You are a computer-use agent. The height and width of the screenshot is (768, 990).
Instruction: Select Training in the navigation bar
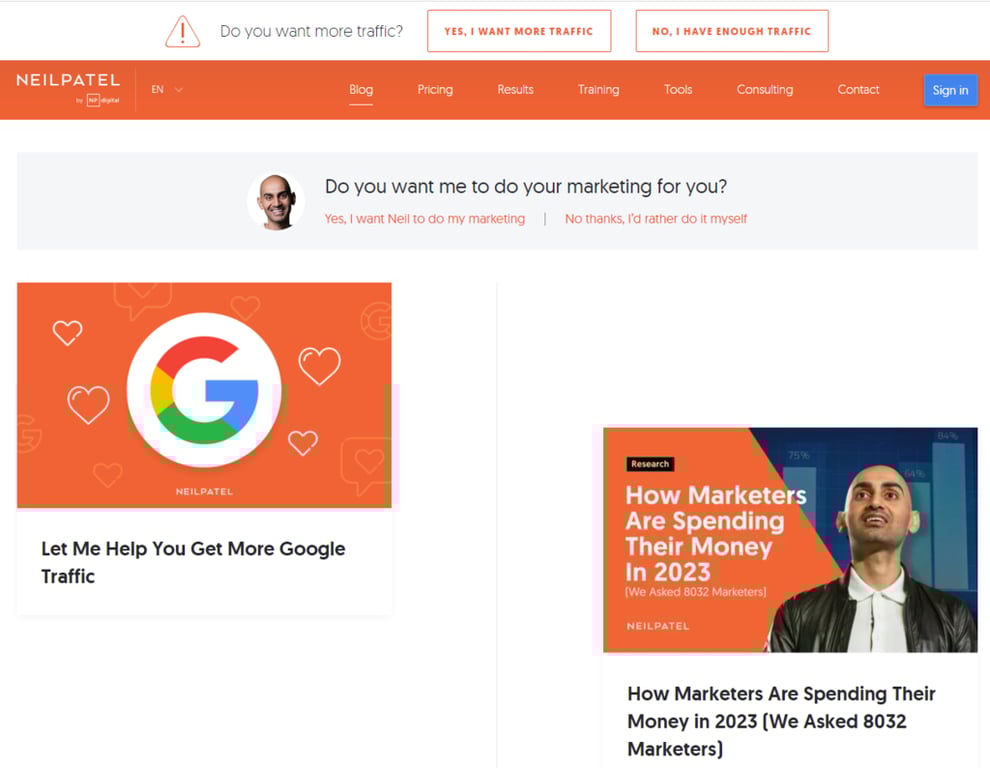[x=598, y=89]
